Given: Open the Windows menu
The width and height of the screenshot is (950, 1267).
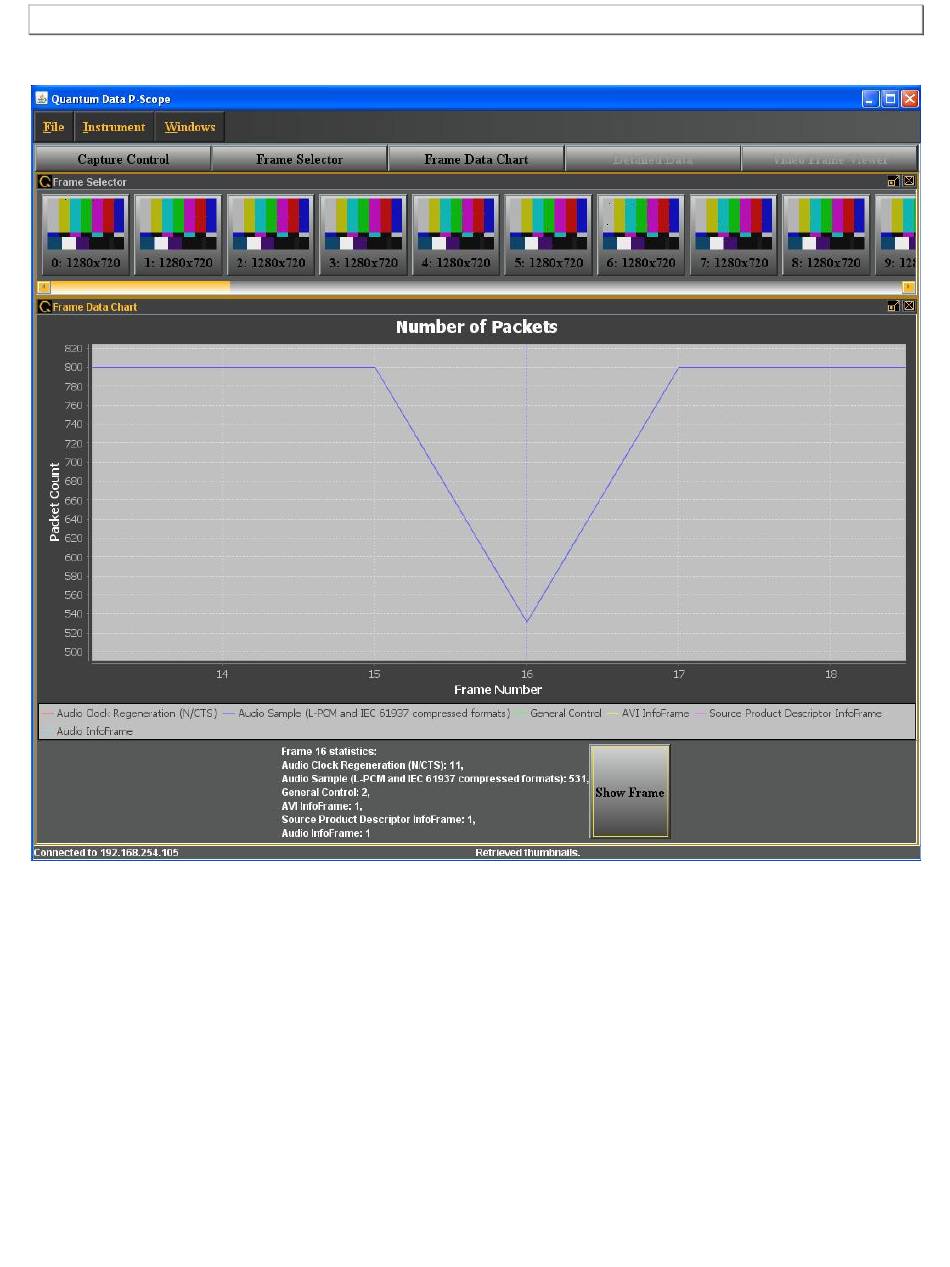Looking at the screenshot, I should pos(190,127).
